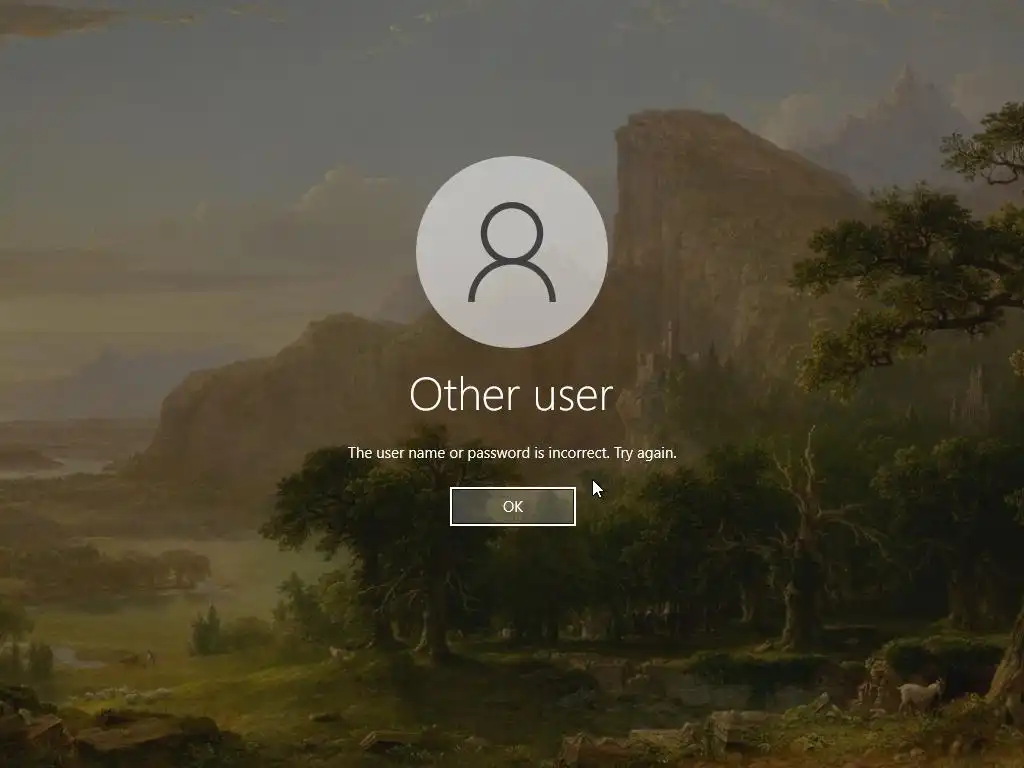Click the "Other user" heading

click(511, 394)
